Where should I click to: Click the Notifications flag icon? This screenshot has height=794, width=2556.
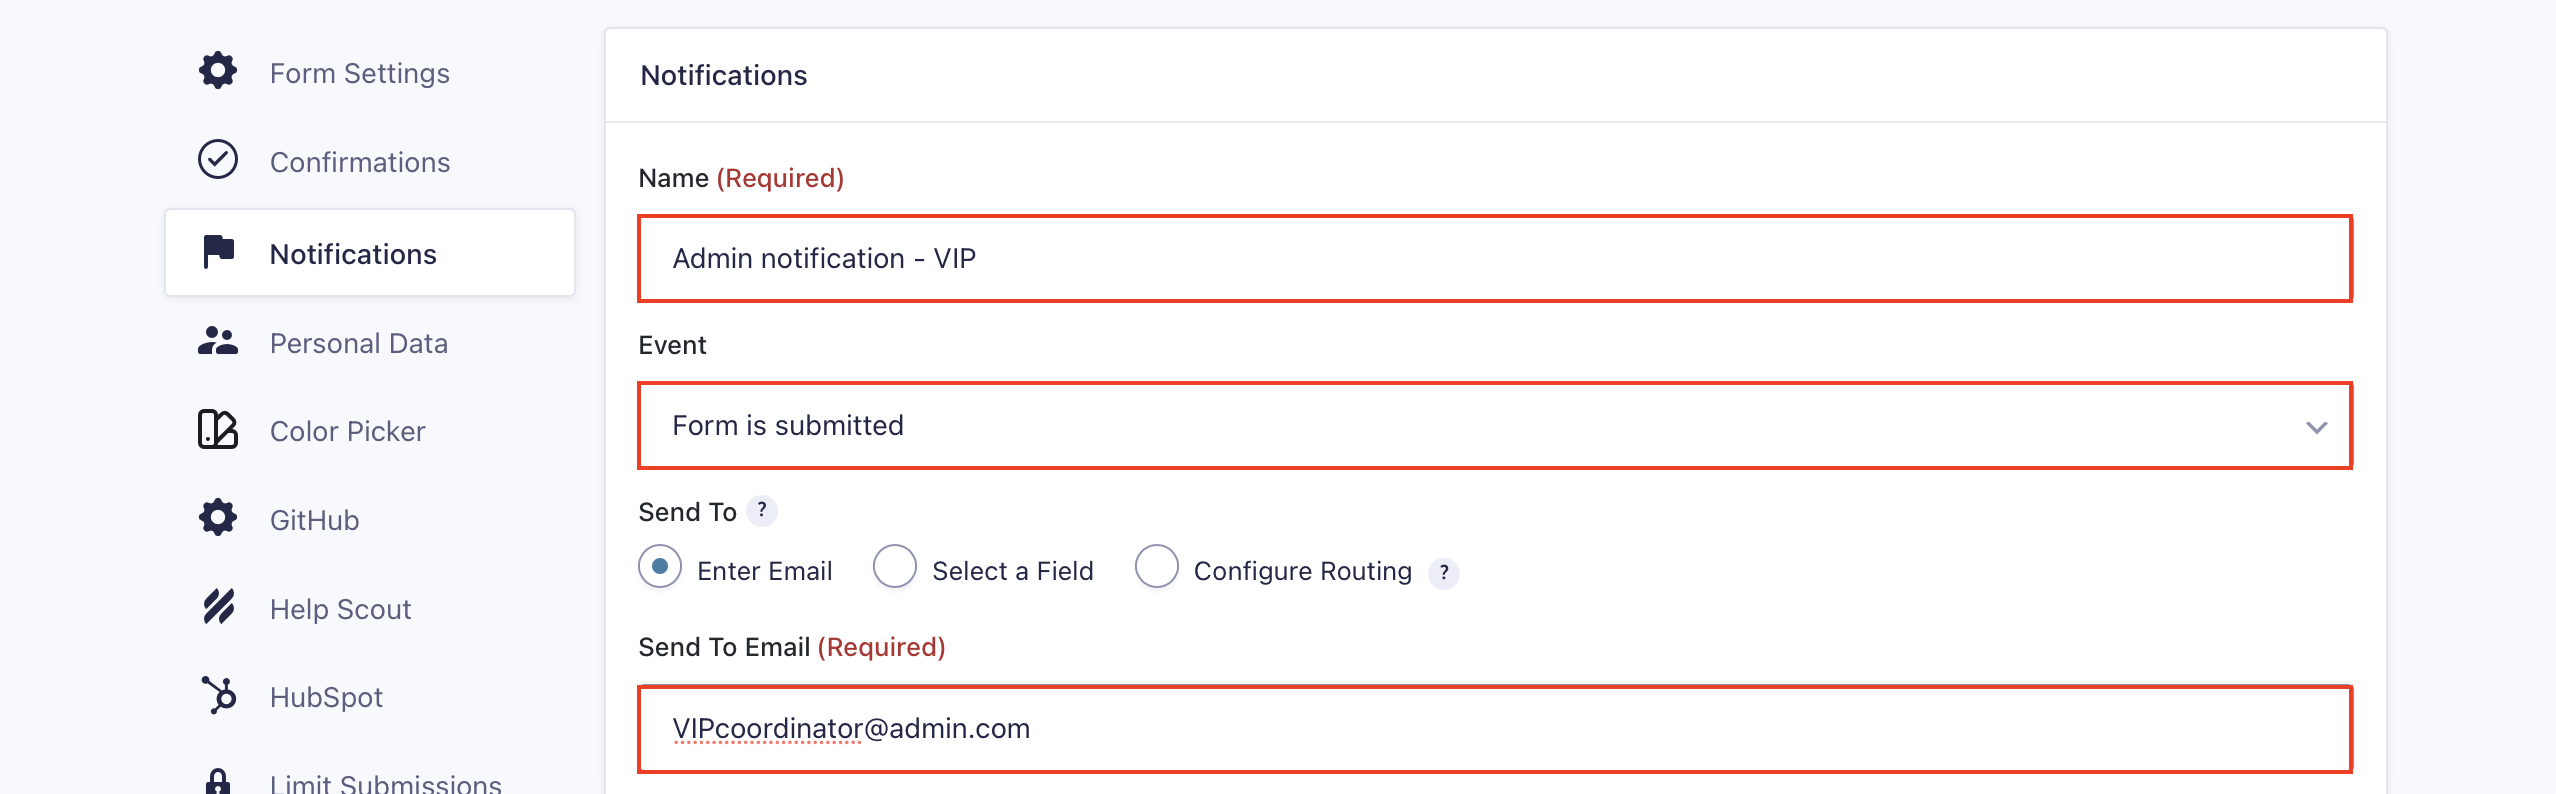(x=218, y=252)
